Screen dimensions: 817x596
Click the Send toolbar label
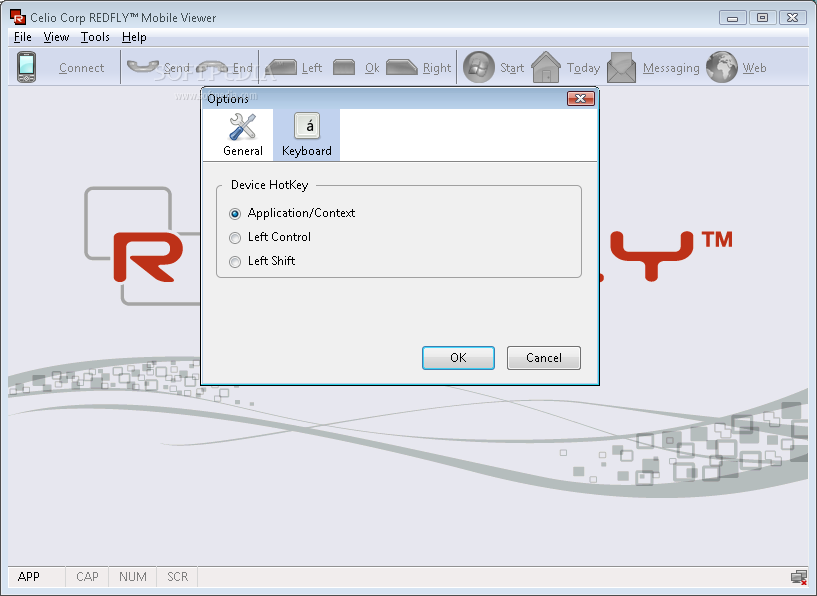point(177,68)
